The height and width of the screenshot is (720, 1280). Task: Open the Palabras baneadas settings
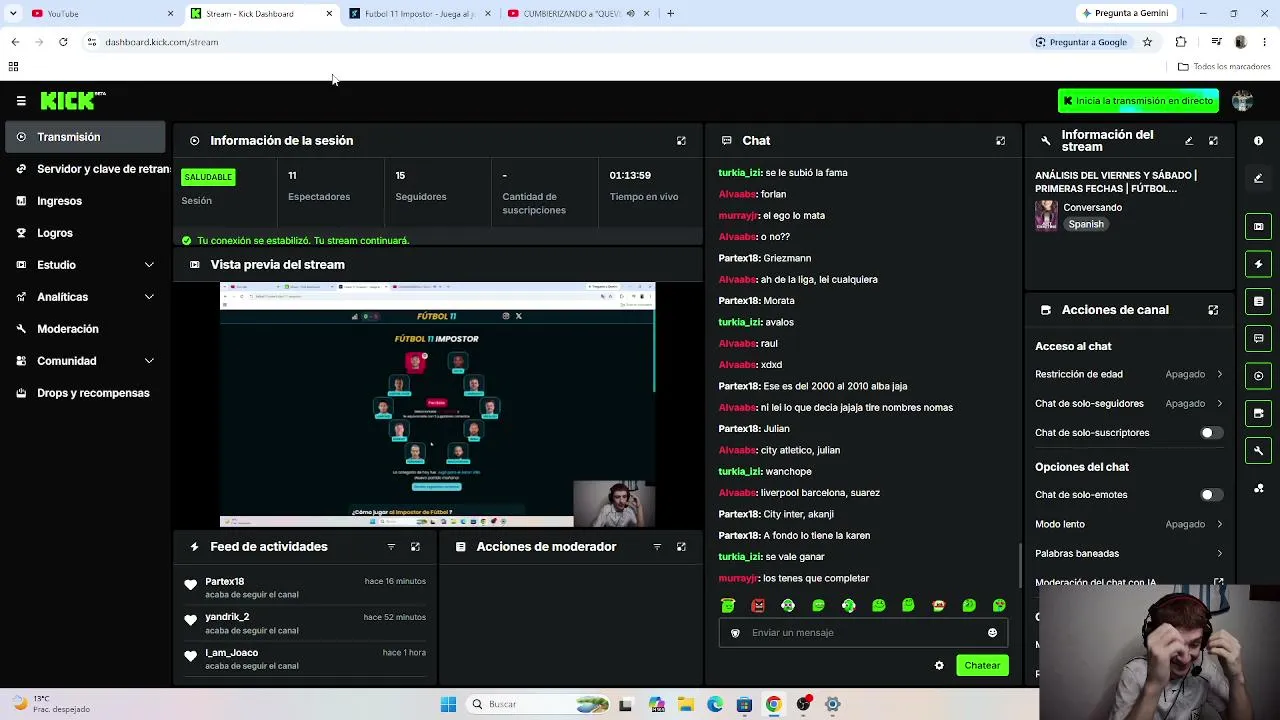pyautogui.click(x=1129, y=554)
